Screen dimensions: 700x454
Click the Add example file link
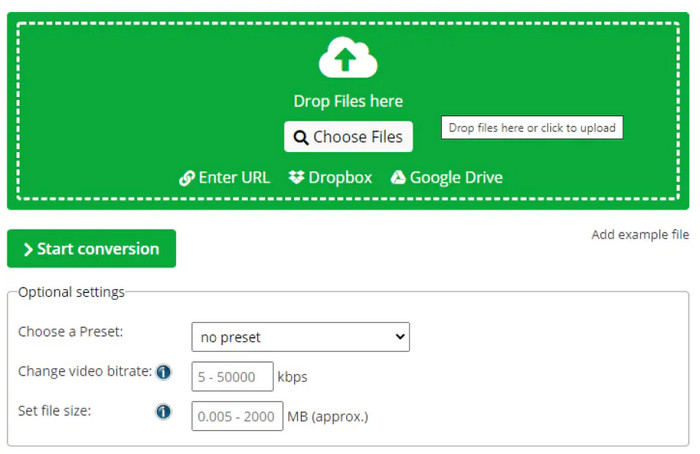[640, 235]
